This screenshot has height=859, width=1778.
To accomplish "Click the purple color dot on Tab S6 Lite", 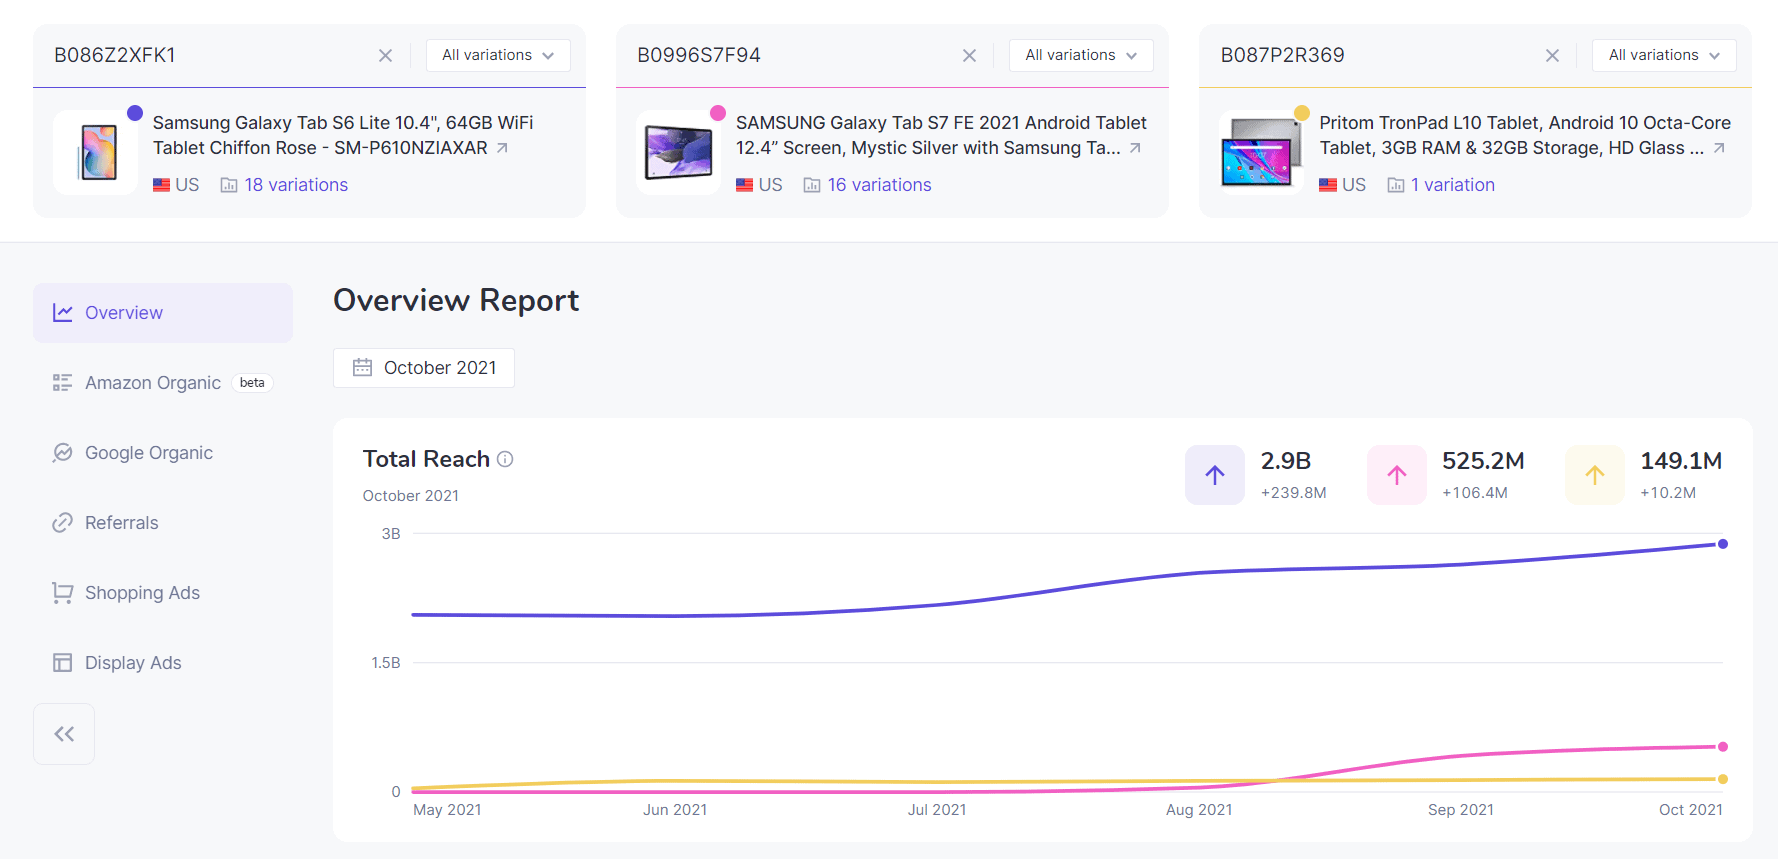I will click(x=135, y=113).
